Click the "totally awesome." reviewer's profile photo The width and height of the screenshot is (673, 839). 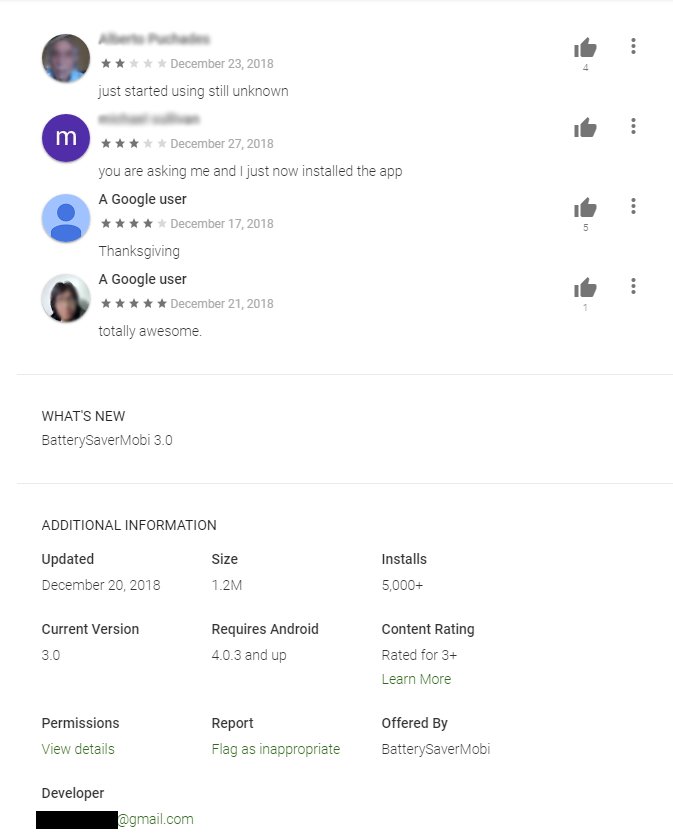(x=66, y=298)
